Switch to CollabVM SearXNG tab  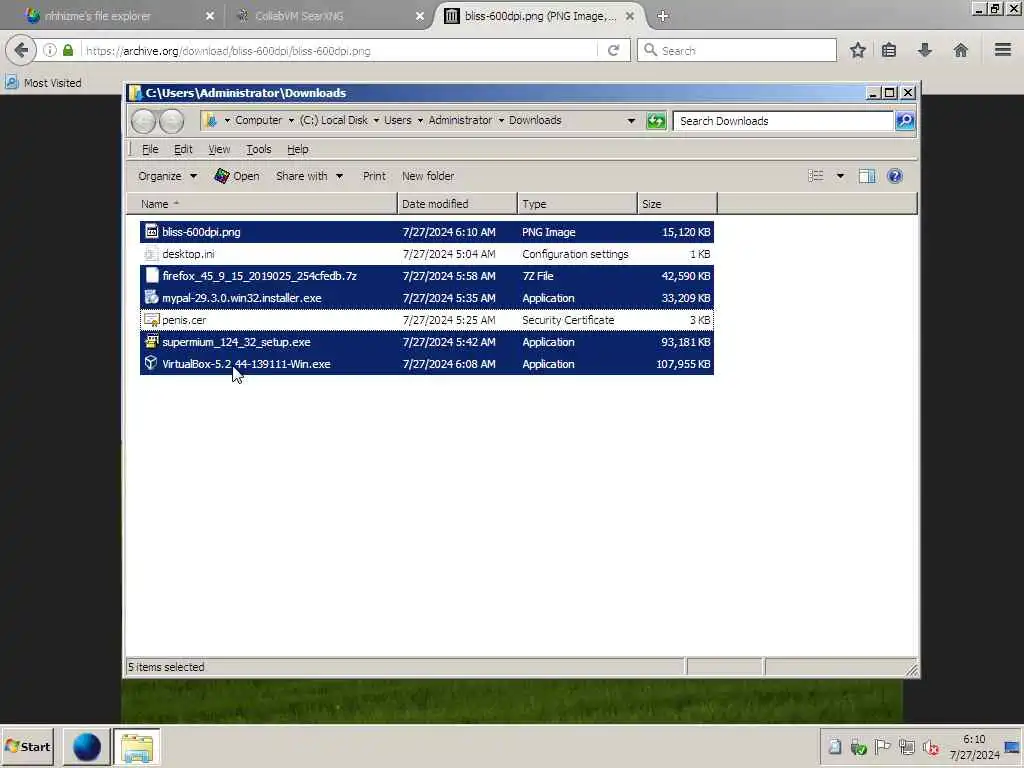327,16
